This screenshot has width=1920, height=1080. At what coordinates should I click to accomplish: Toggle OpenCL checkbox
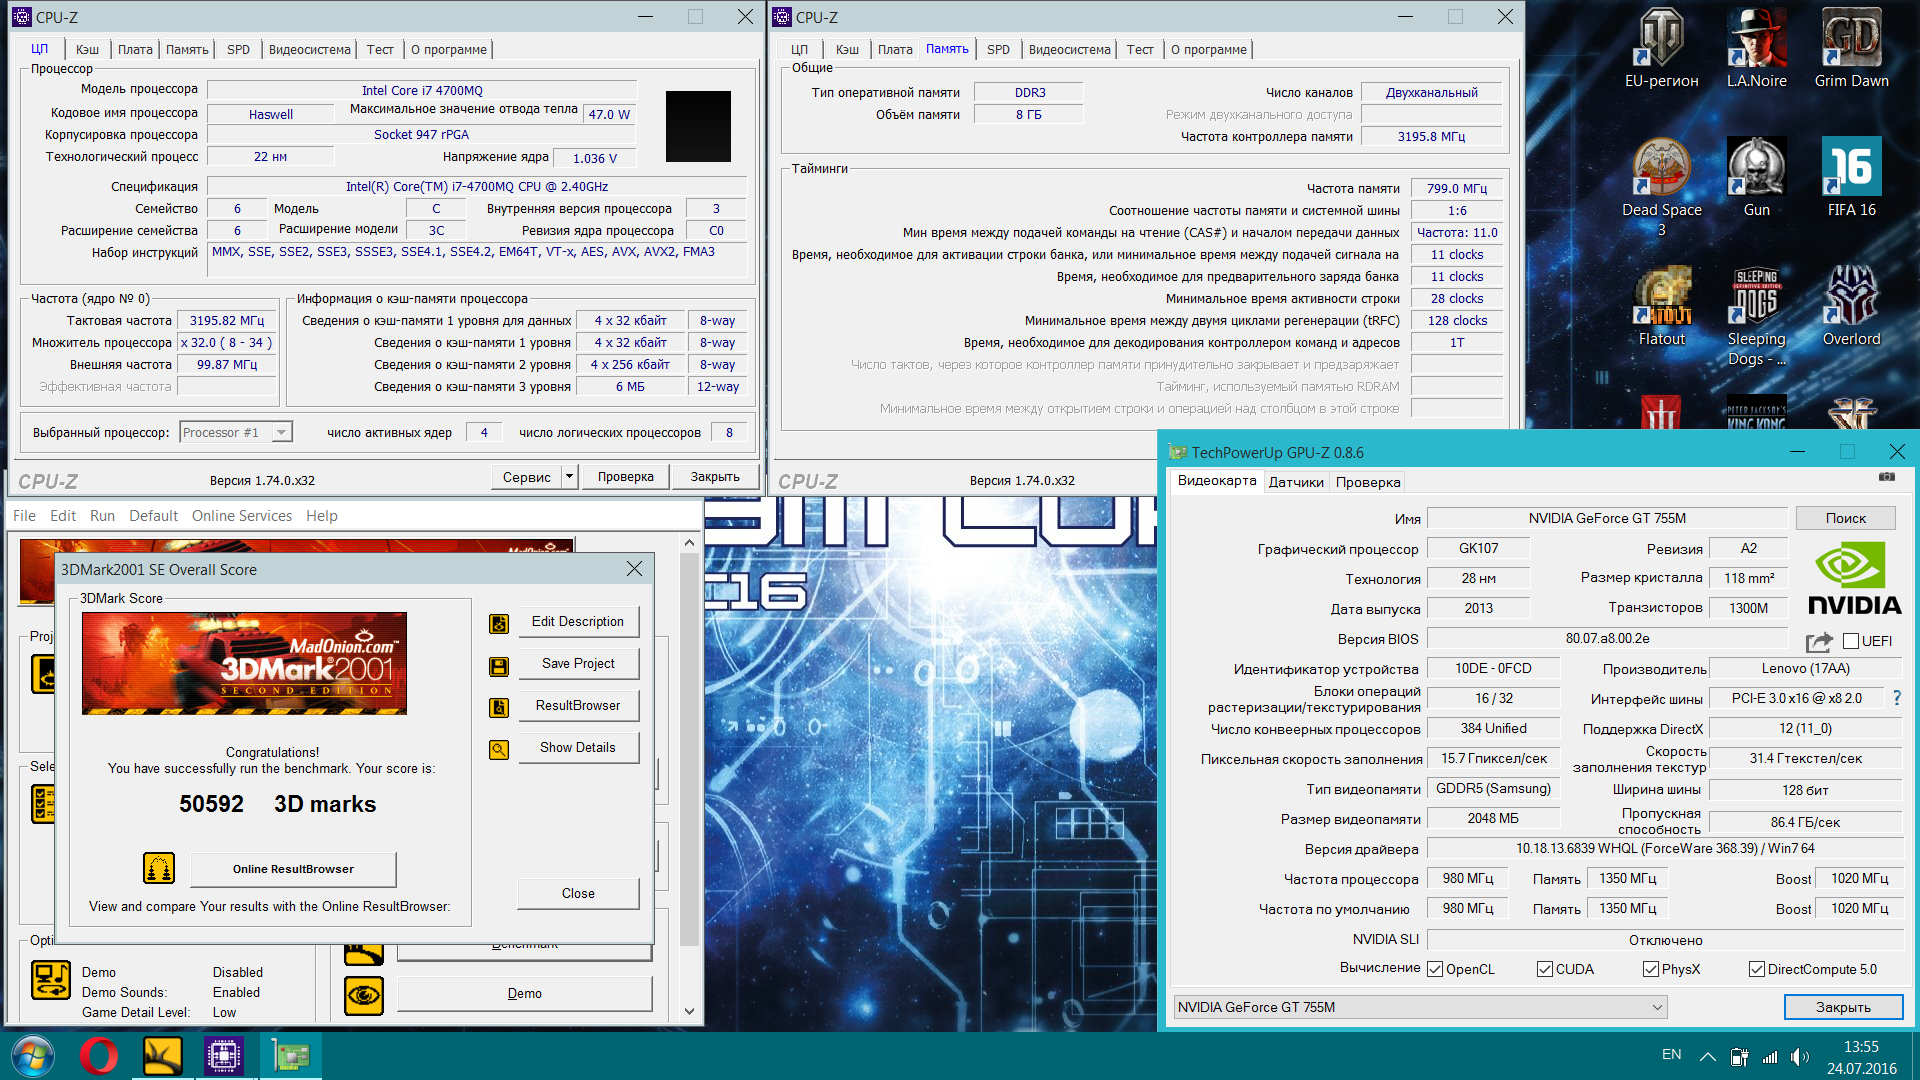(x=1435, y=969)
